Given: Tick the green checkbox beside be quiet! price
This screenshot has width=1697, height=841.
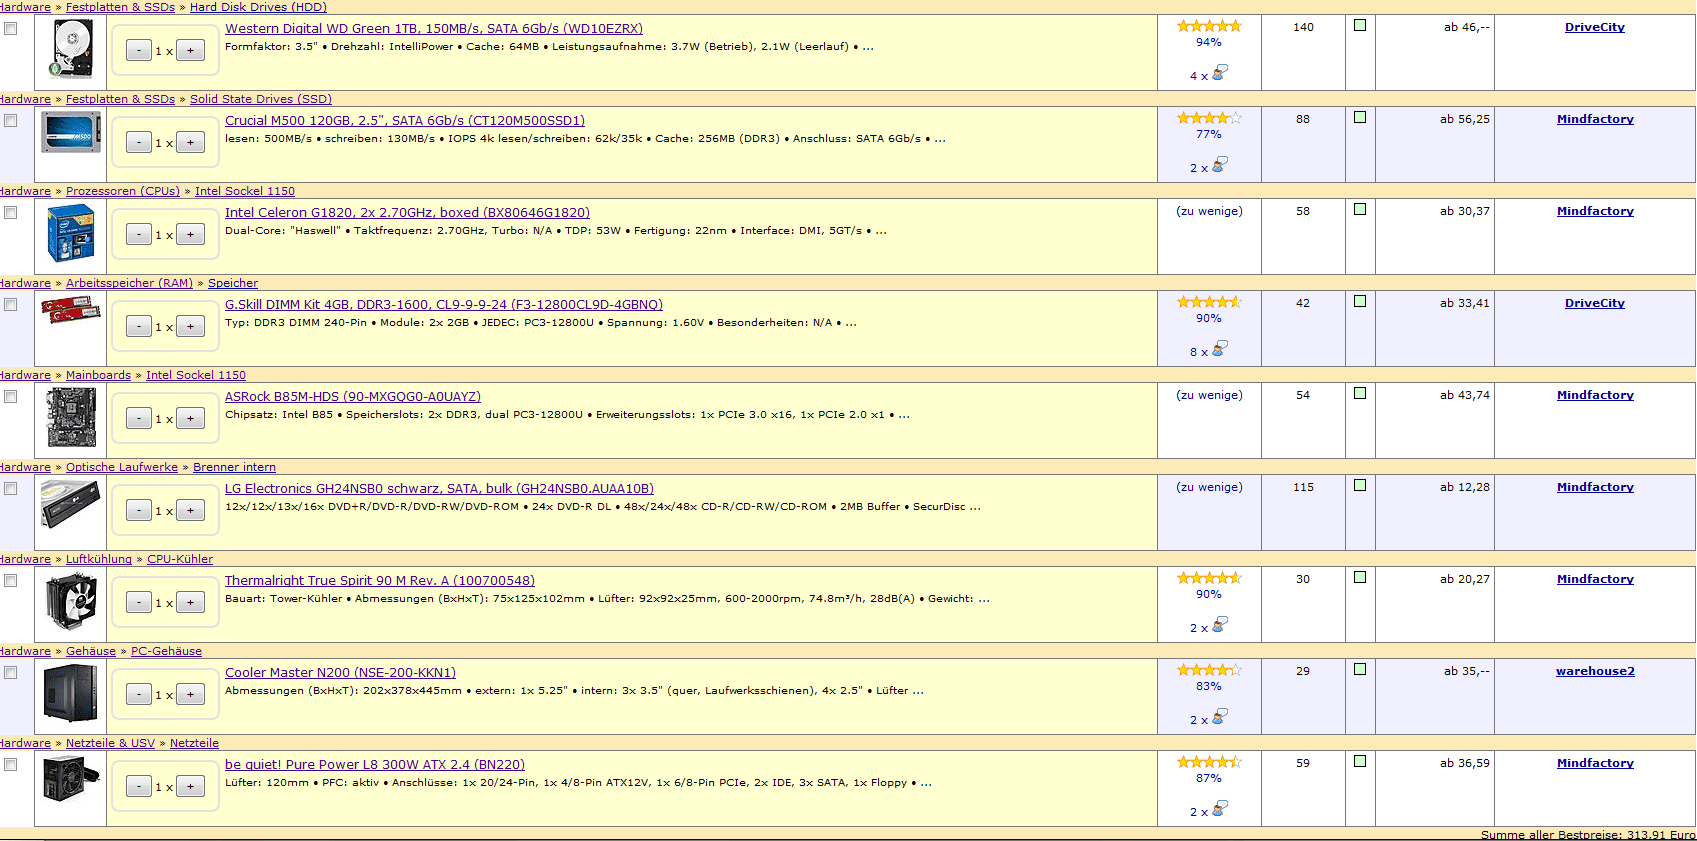Looking at the screenshot, I should click(x=1360, y=761).
